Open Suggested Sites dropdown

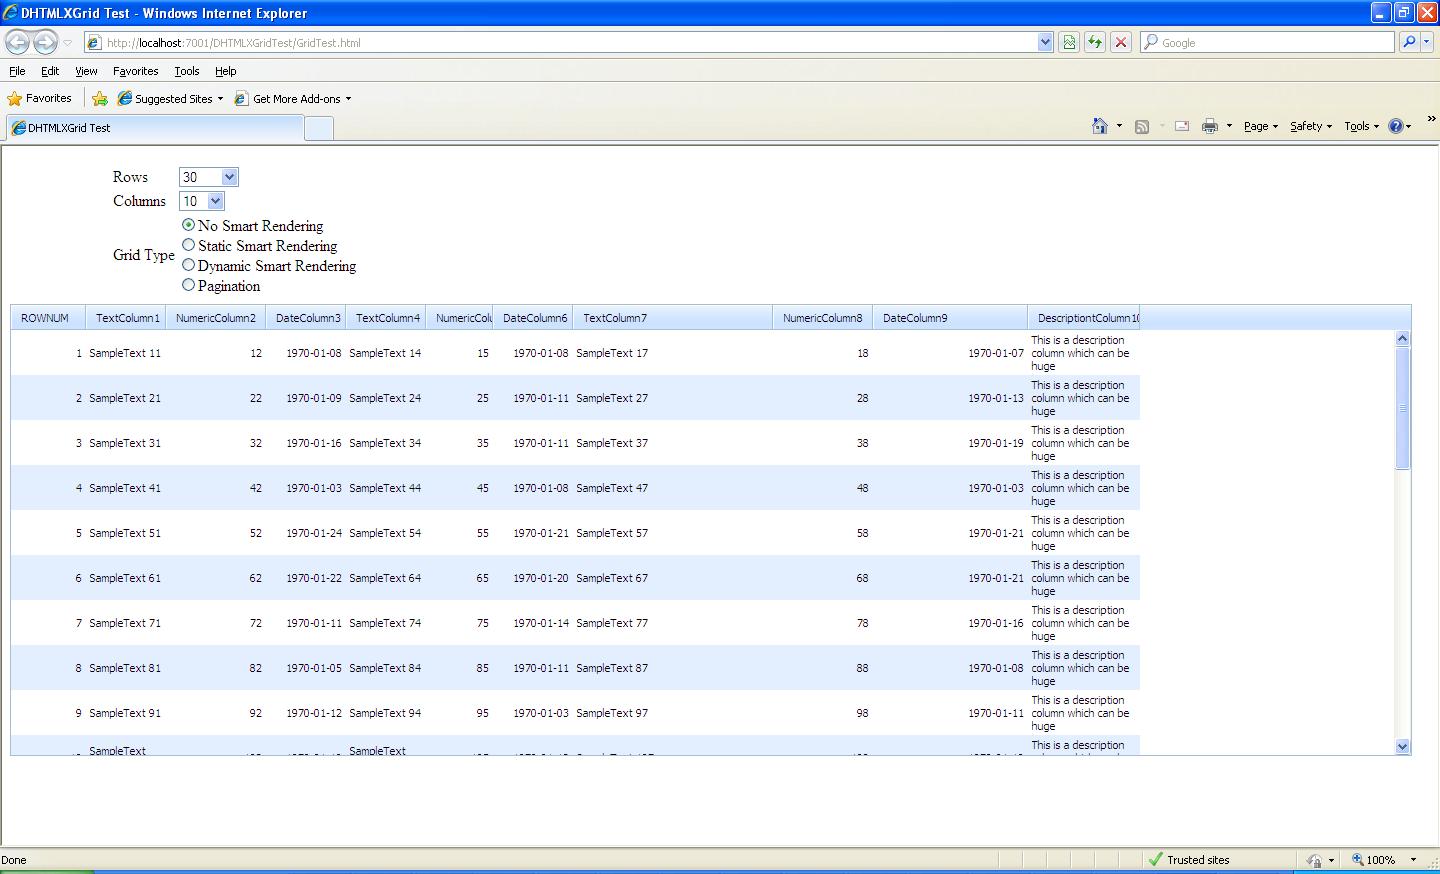tap(170, 98)
